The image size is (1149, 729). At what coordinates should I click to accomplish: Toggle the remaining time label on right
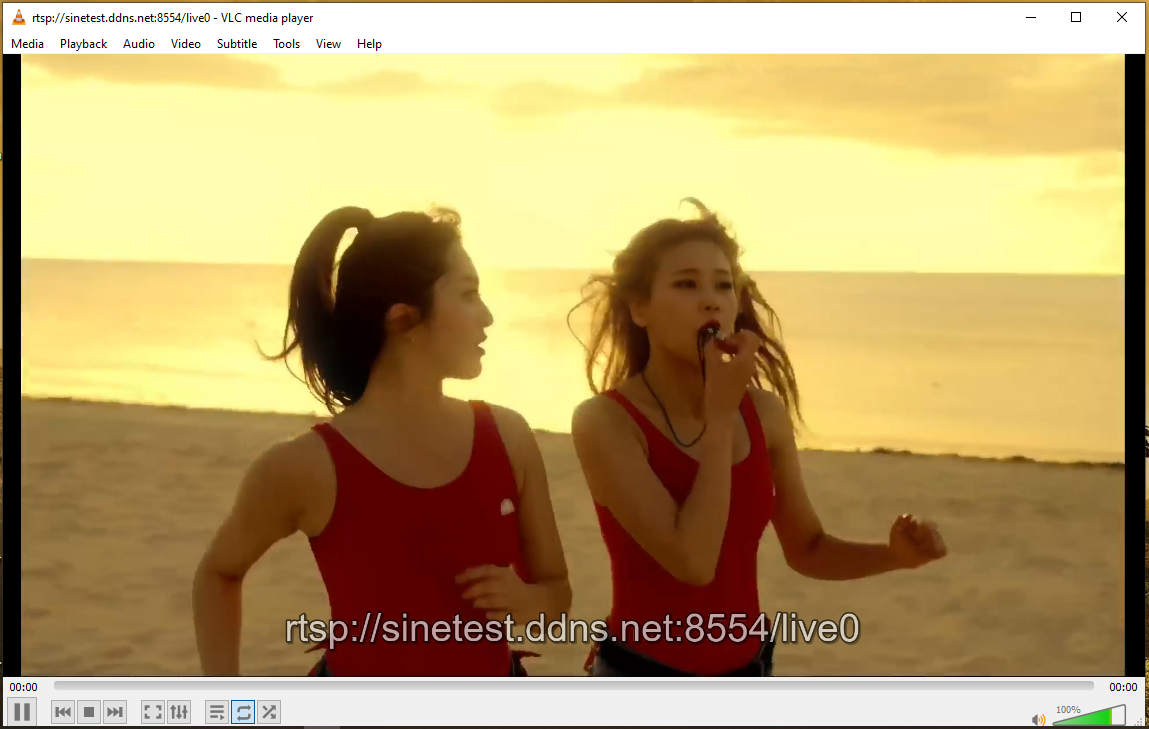(x=1123, y=687)
